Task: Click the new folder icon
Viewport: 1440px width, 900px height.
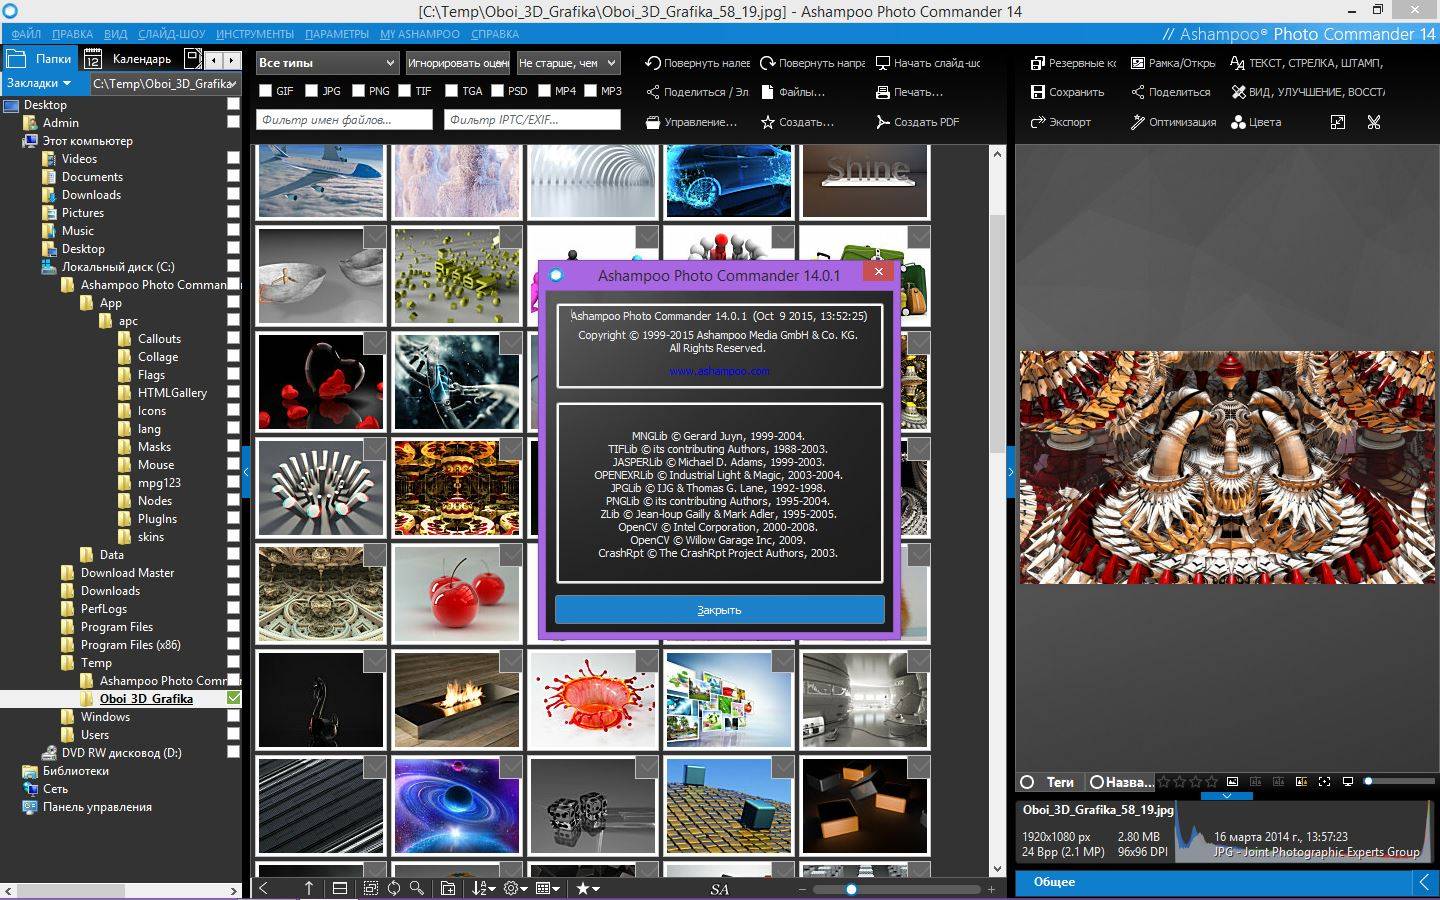Action: click(448, 888)
